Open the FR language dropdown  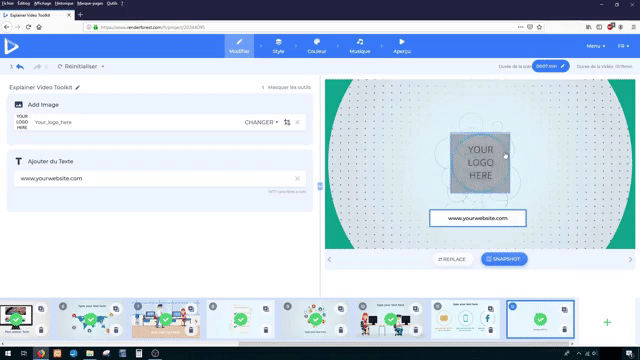coord(623,46)
